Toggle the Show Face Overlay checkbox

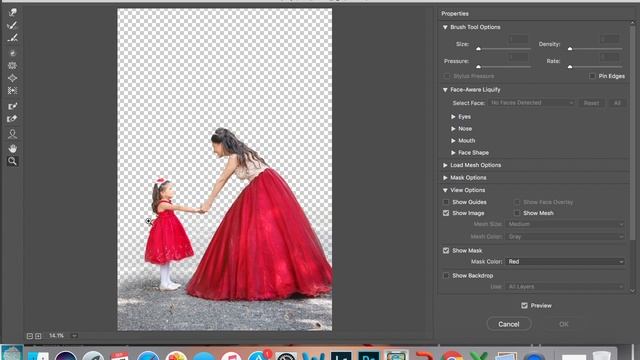pyautogui.click(x=517, y=202)
